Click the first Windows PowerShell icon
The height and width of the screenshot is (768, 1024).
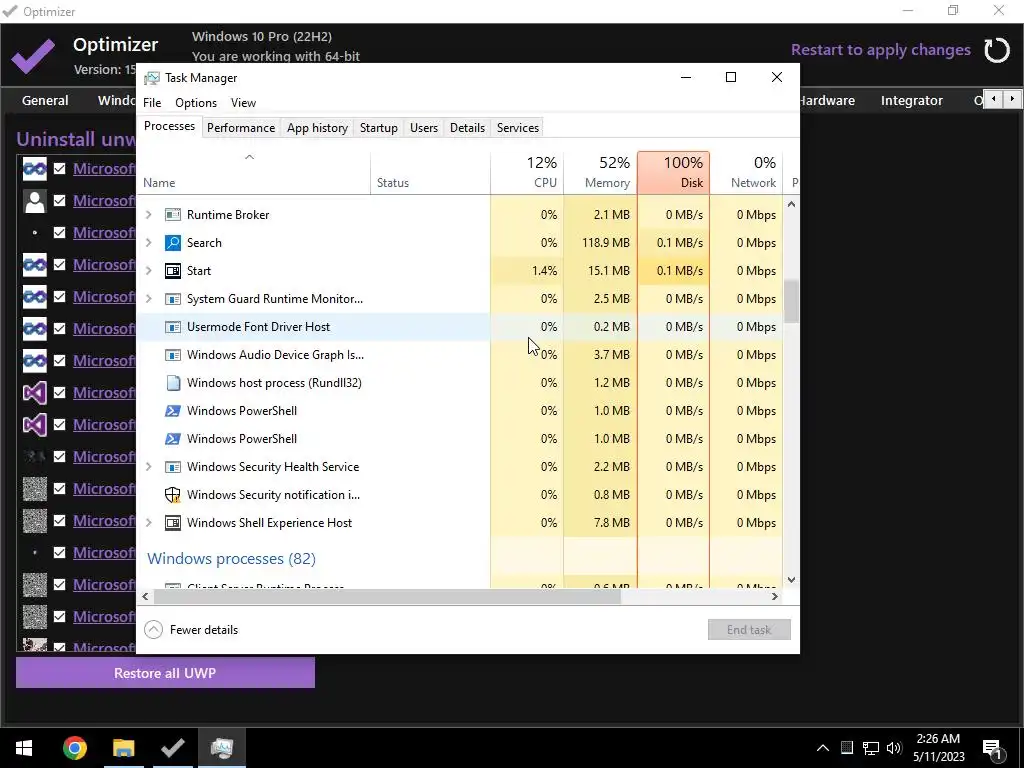coord(172,411)
